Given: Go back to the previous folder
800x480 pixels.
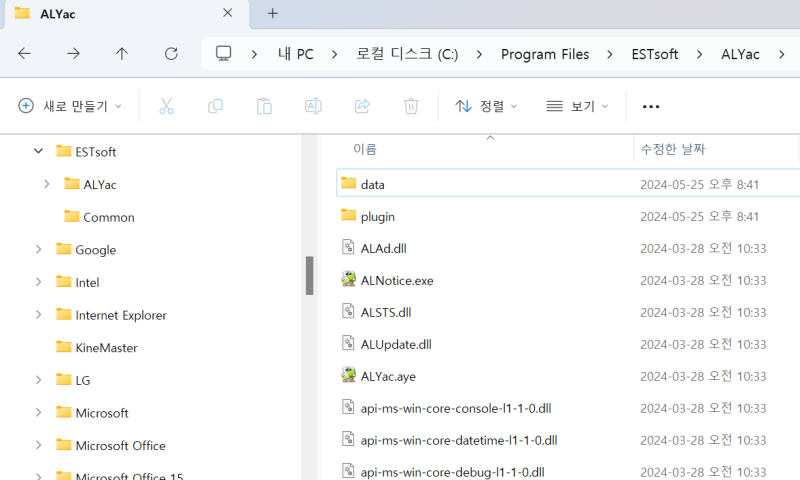Looking at the screenshot, I should coord(24,54).
